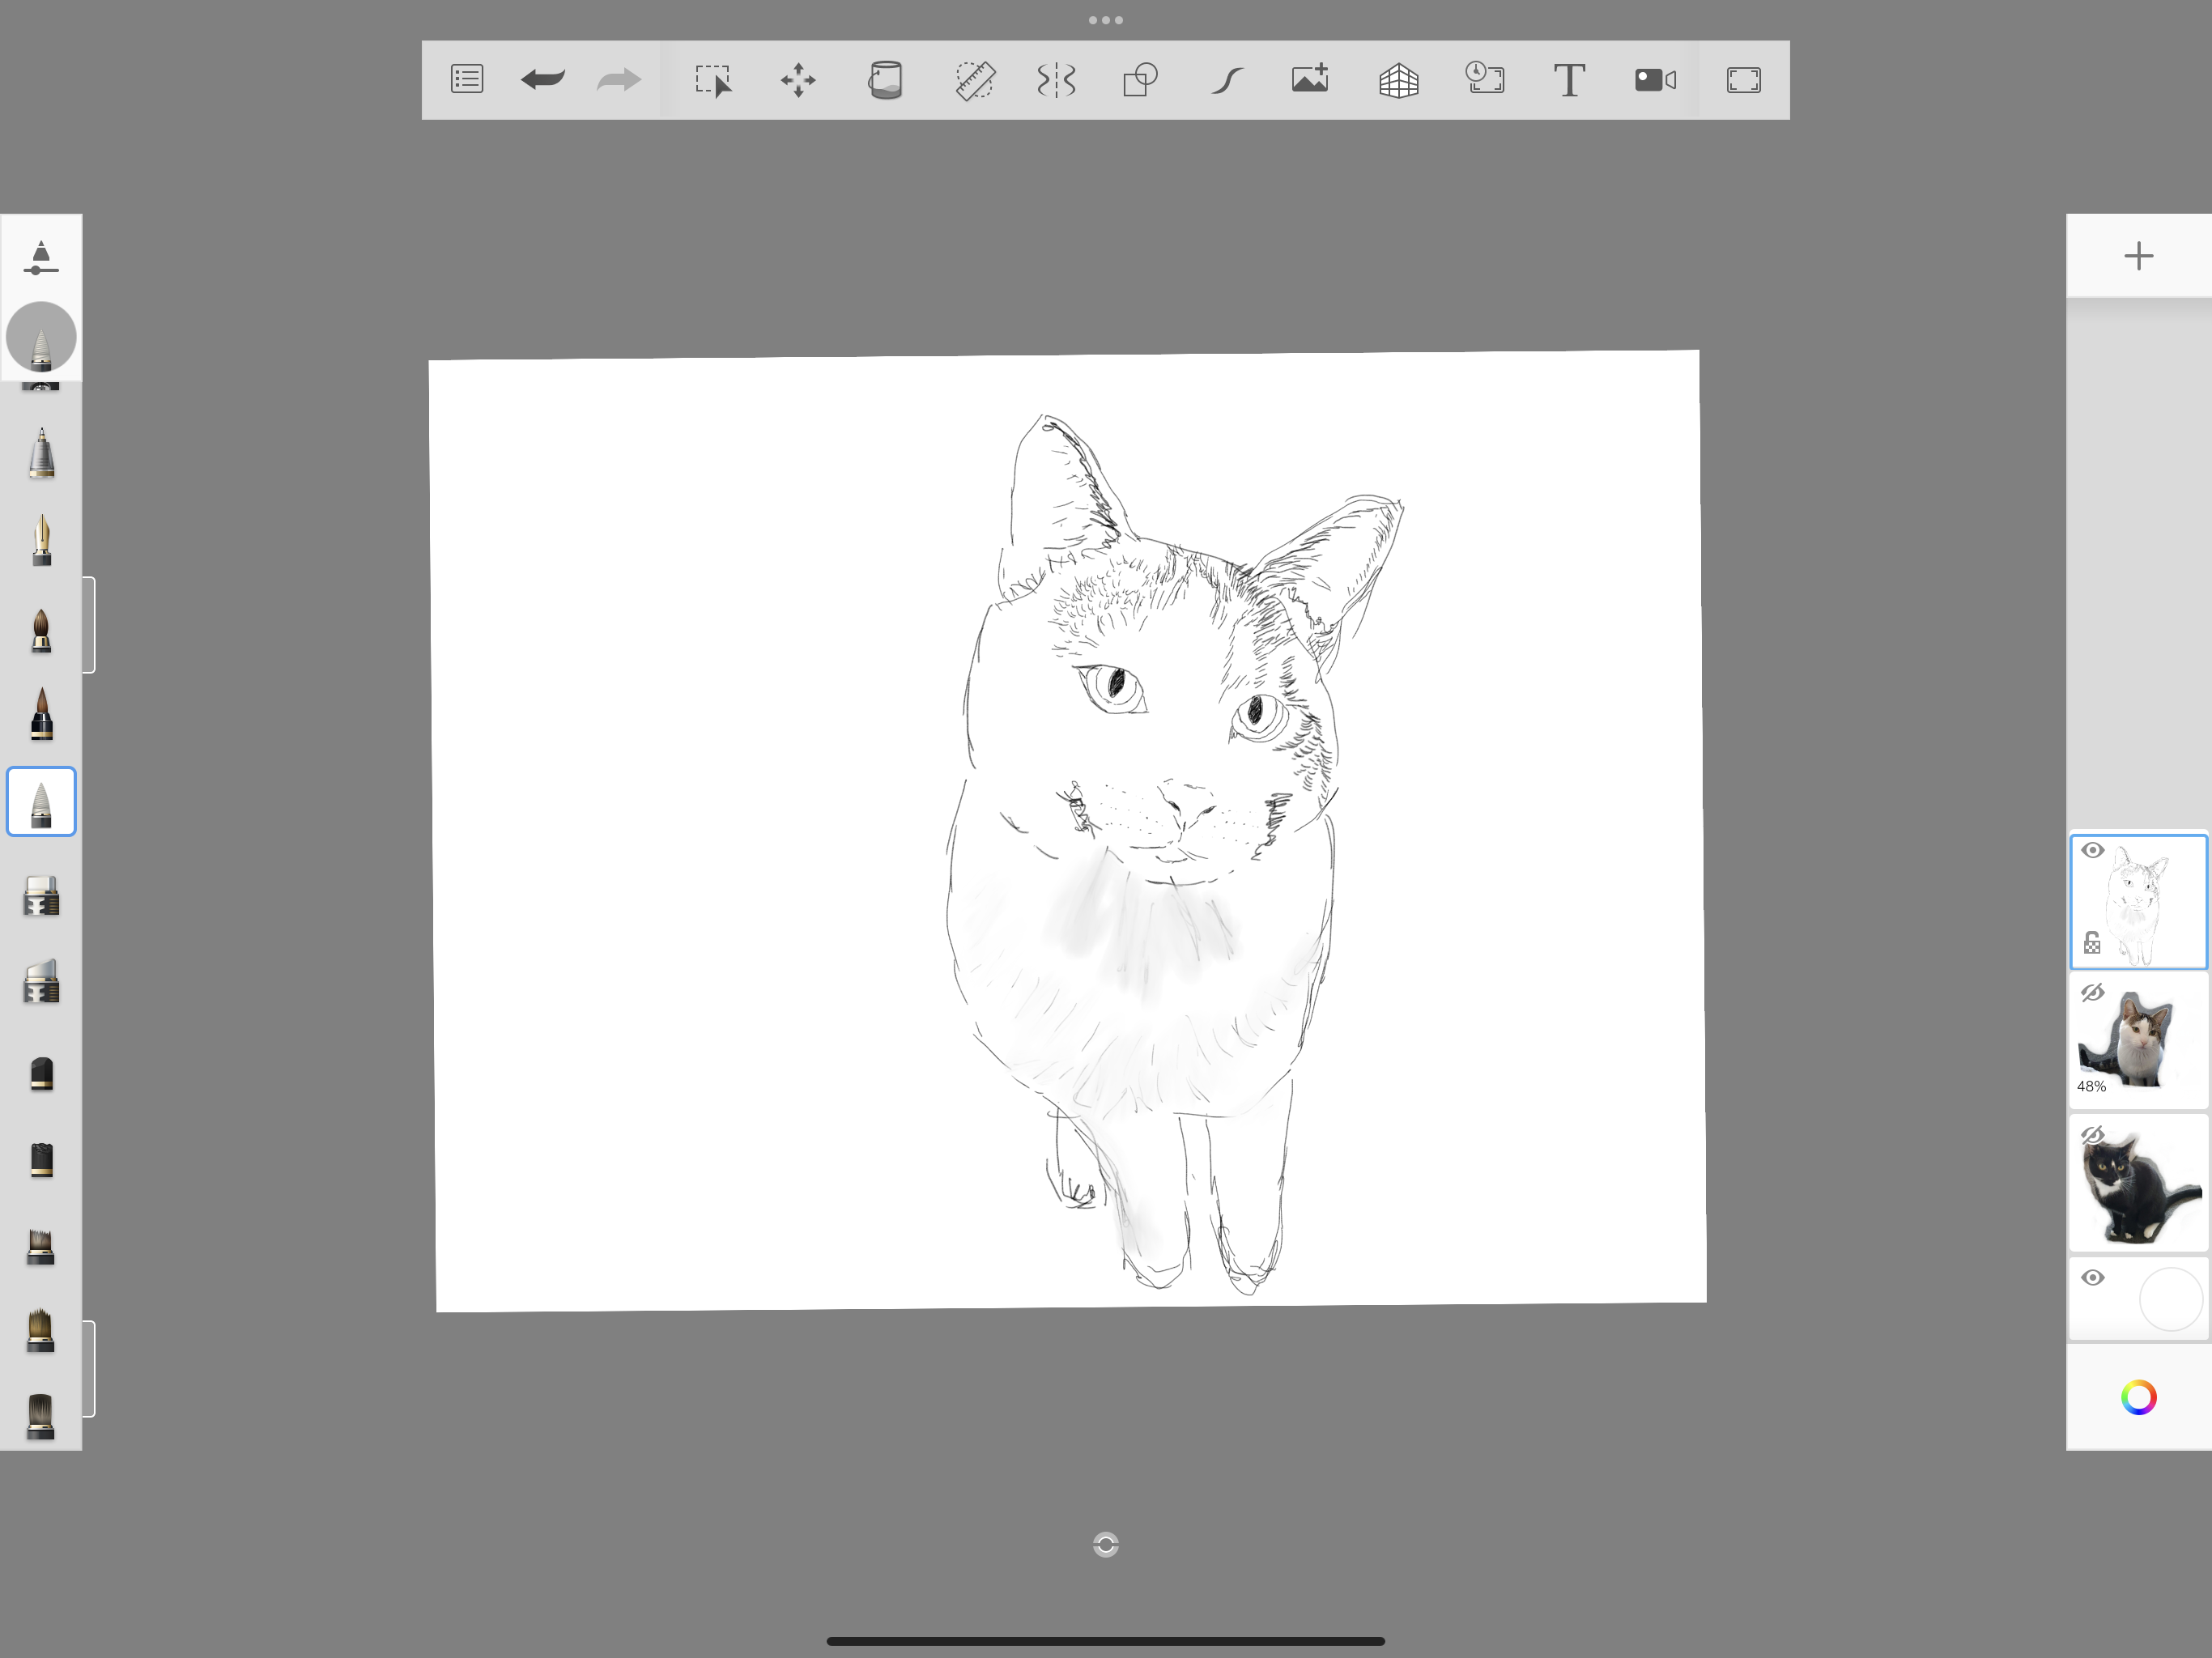Select the black cat layer thumbnail

2138,1183
